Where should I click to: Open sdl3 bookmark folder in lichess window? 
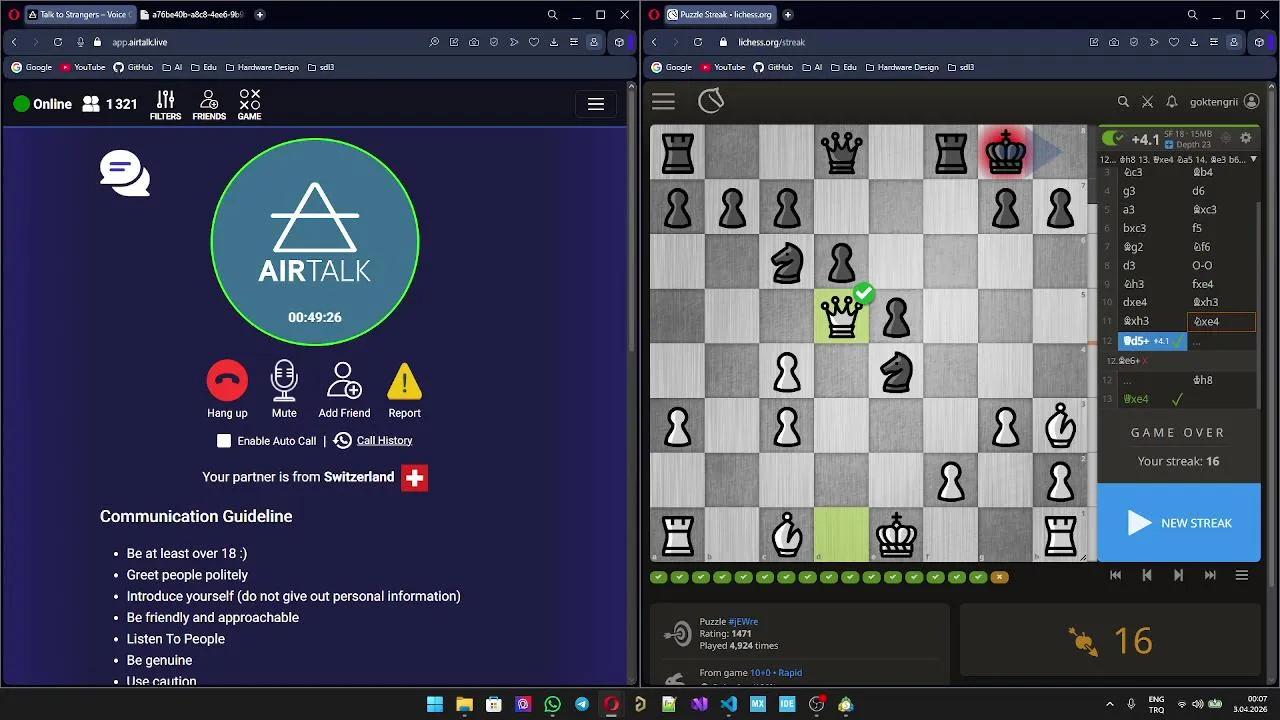960,67
